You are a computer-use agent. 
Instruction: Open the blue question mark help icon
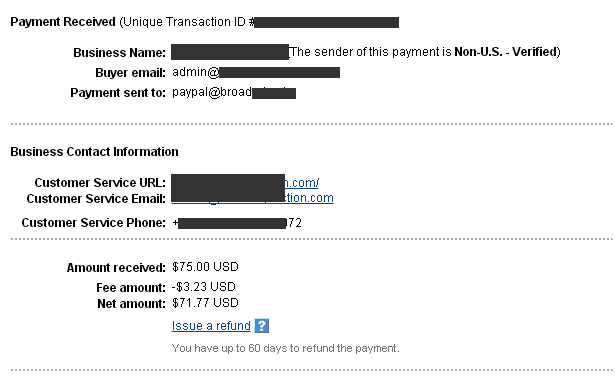click(262, 326)
